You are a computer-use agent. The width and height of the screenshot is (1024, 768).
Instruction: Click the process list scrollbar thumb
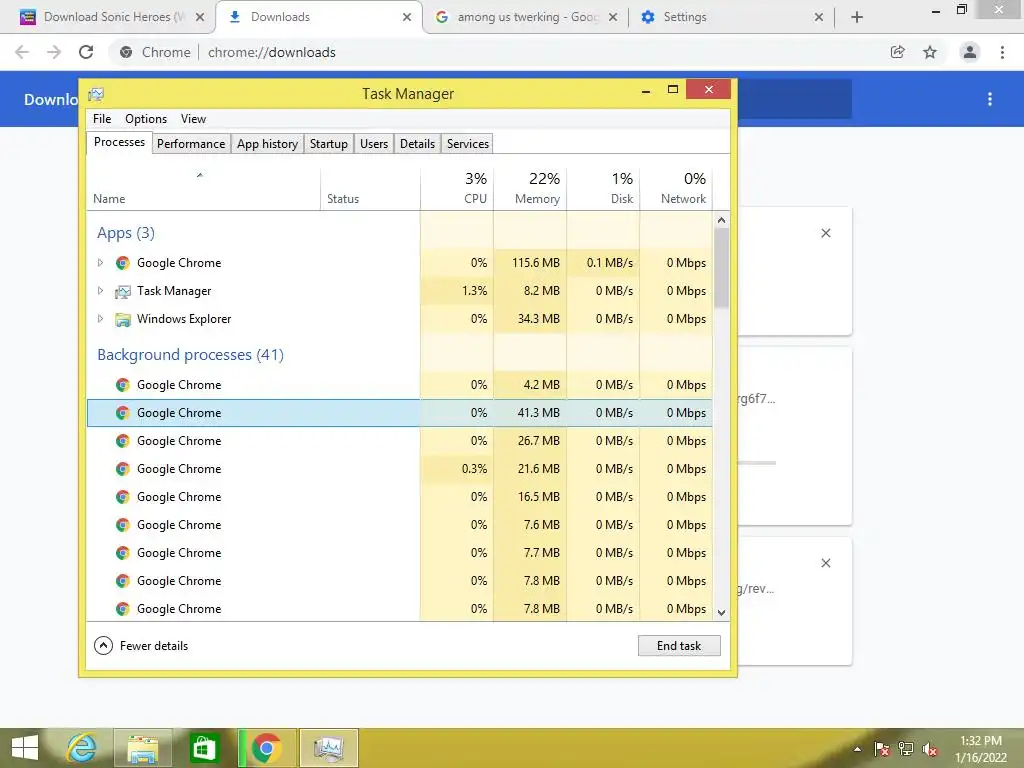coord(721,268)
